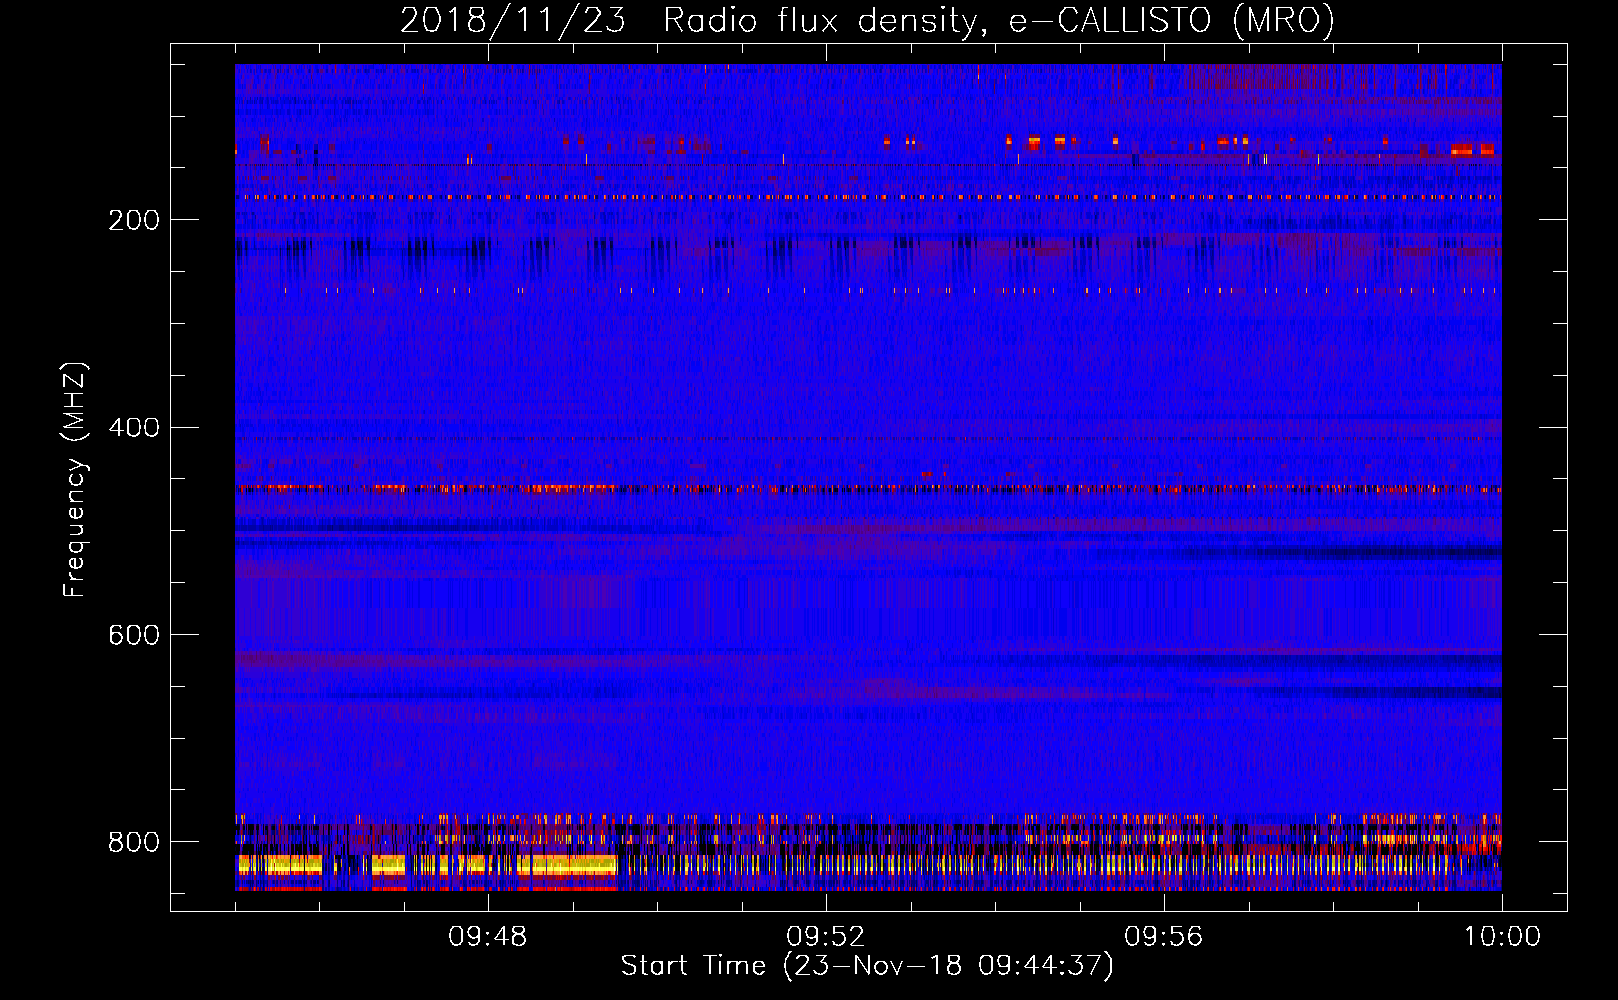Click the 800 frequency tick label
1618x1000 pixels.
tap(134, 842)
